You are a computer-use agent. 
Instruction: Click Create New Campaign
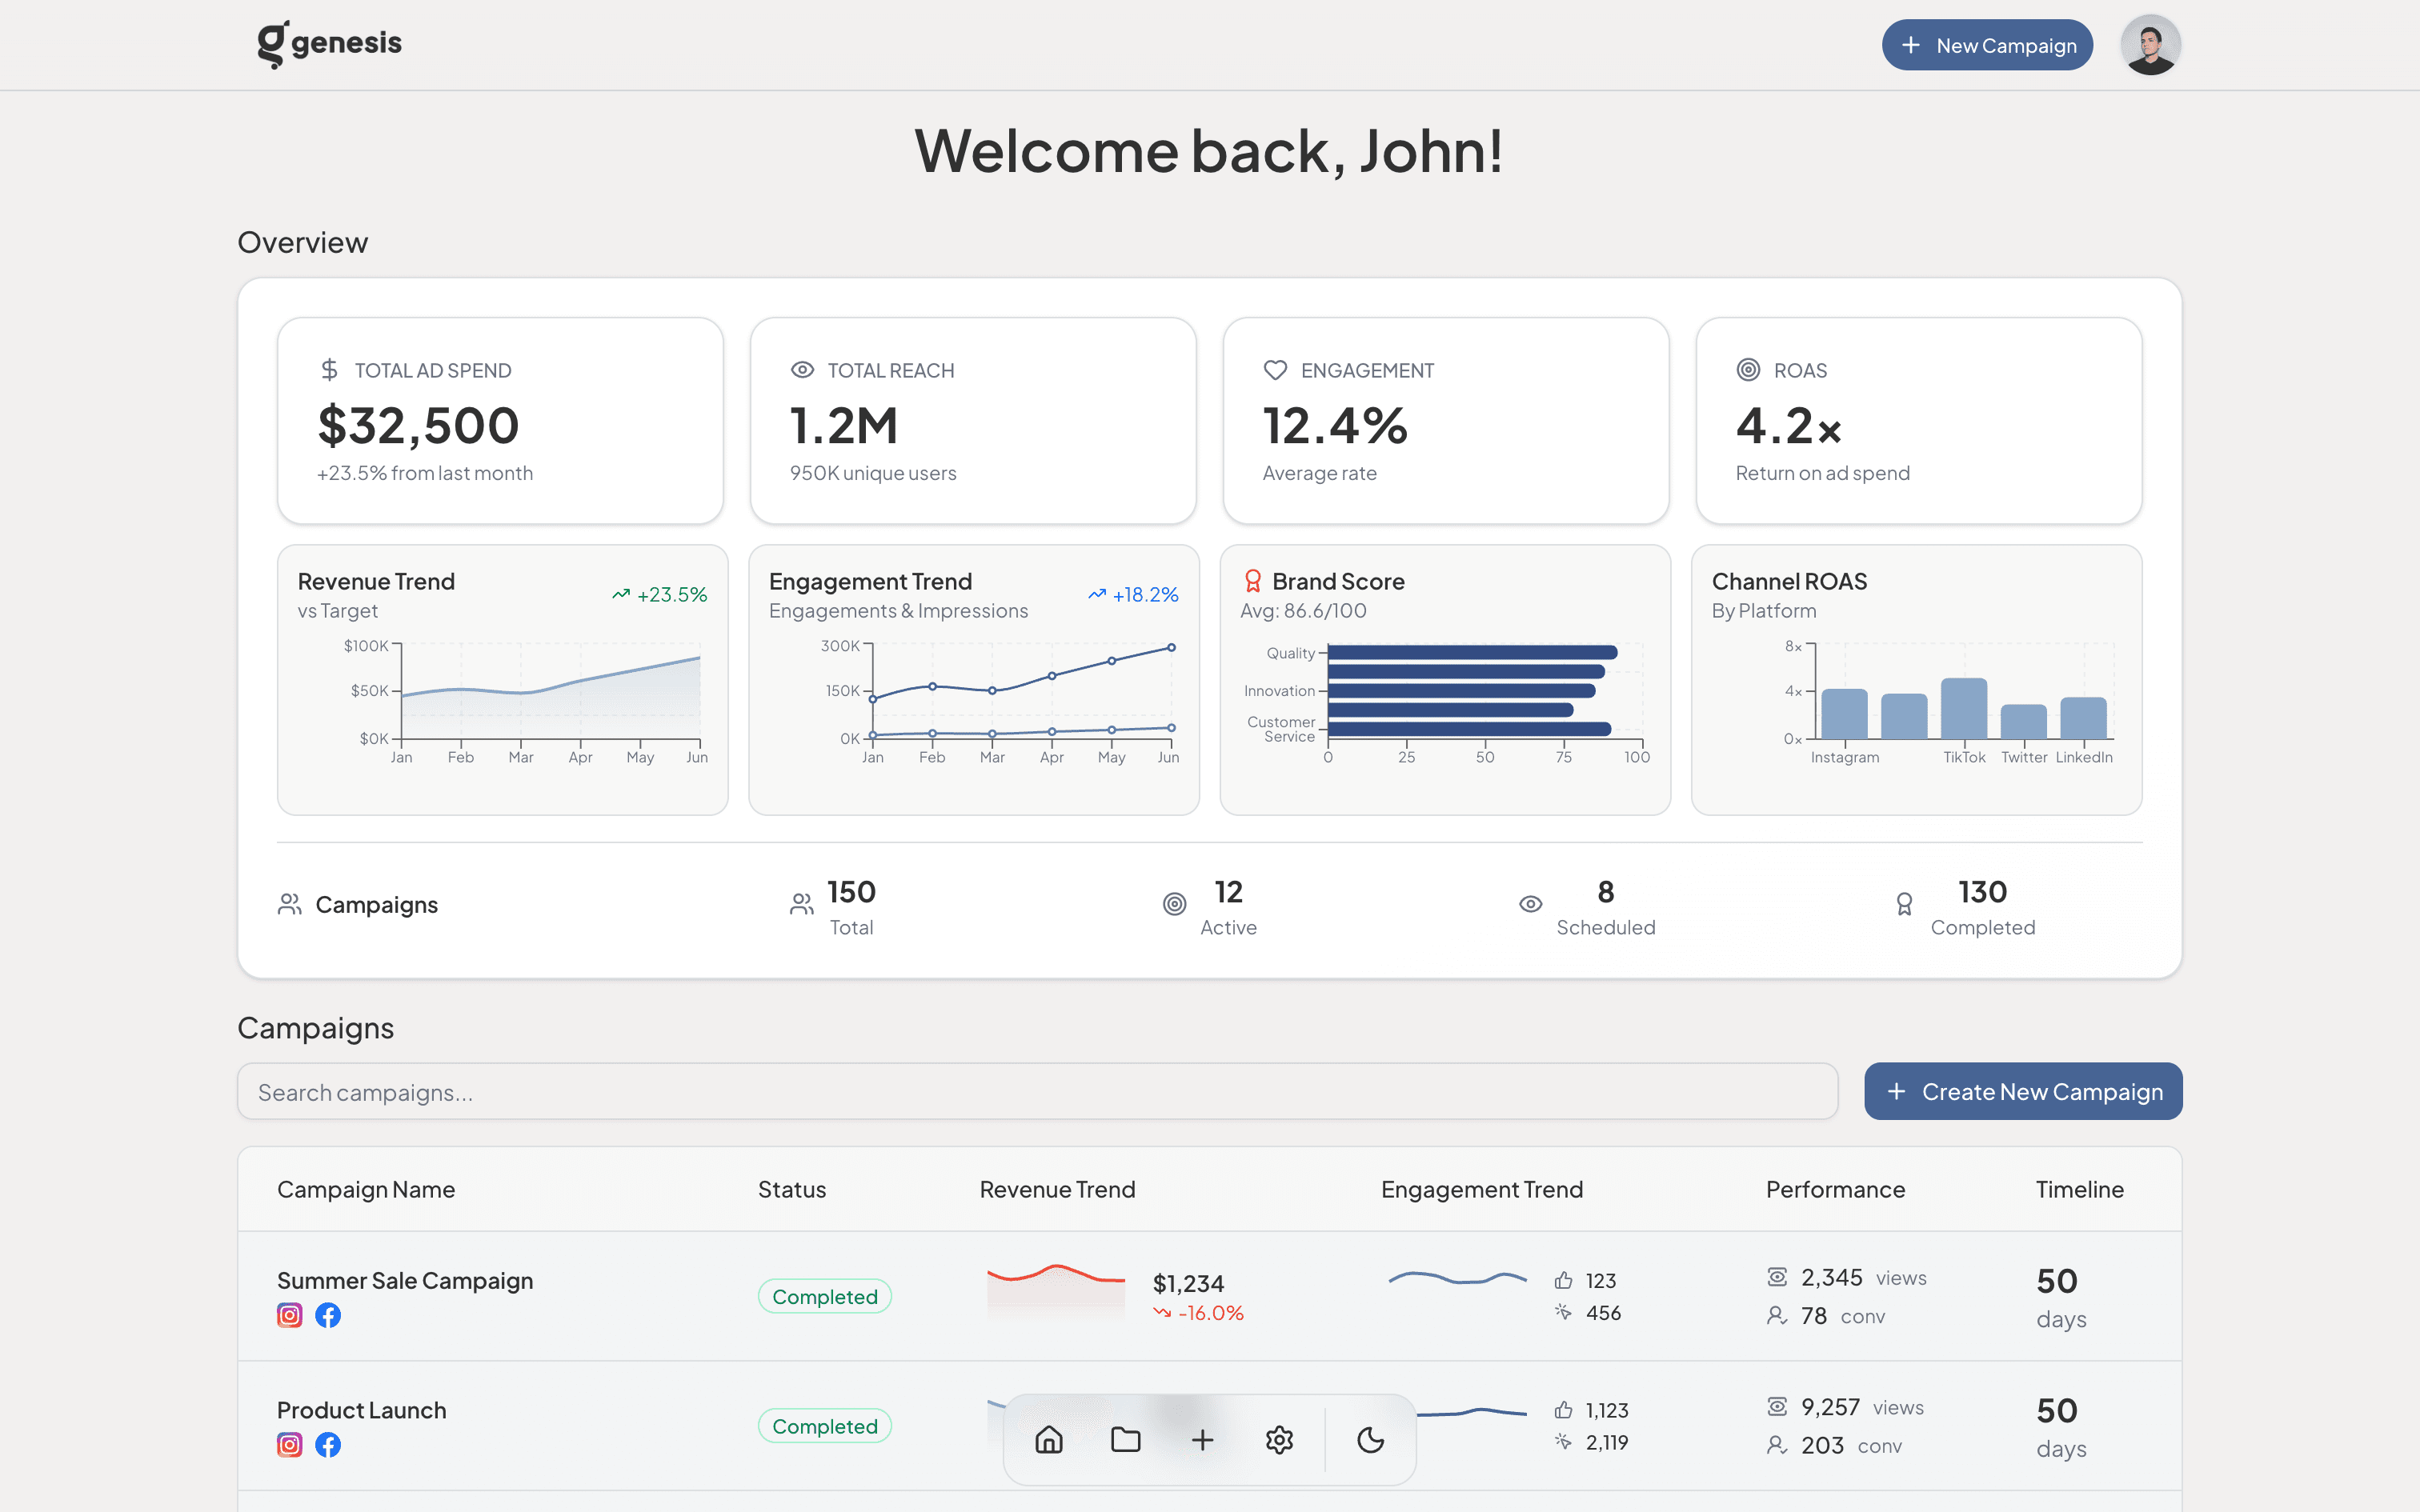tap(2022, 1091)
